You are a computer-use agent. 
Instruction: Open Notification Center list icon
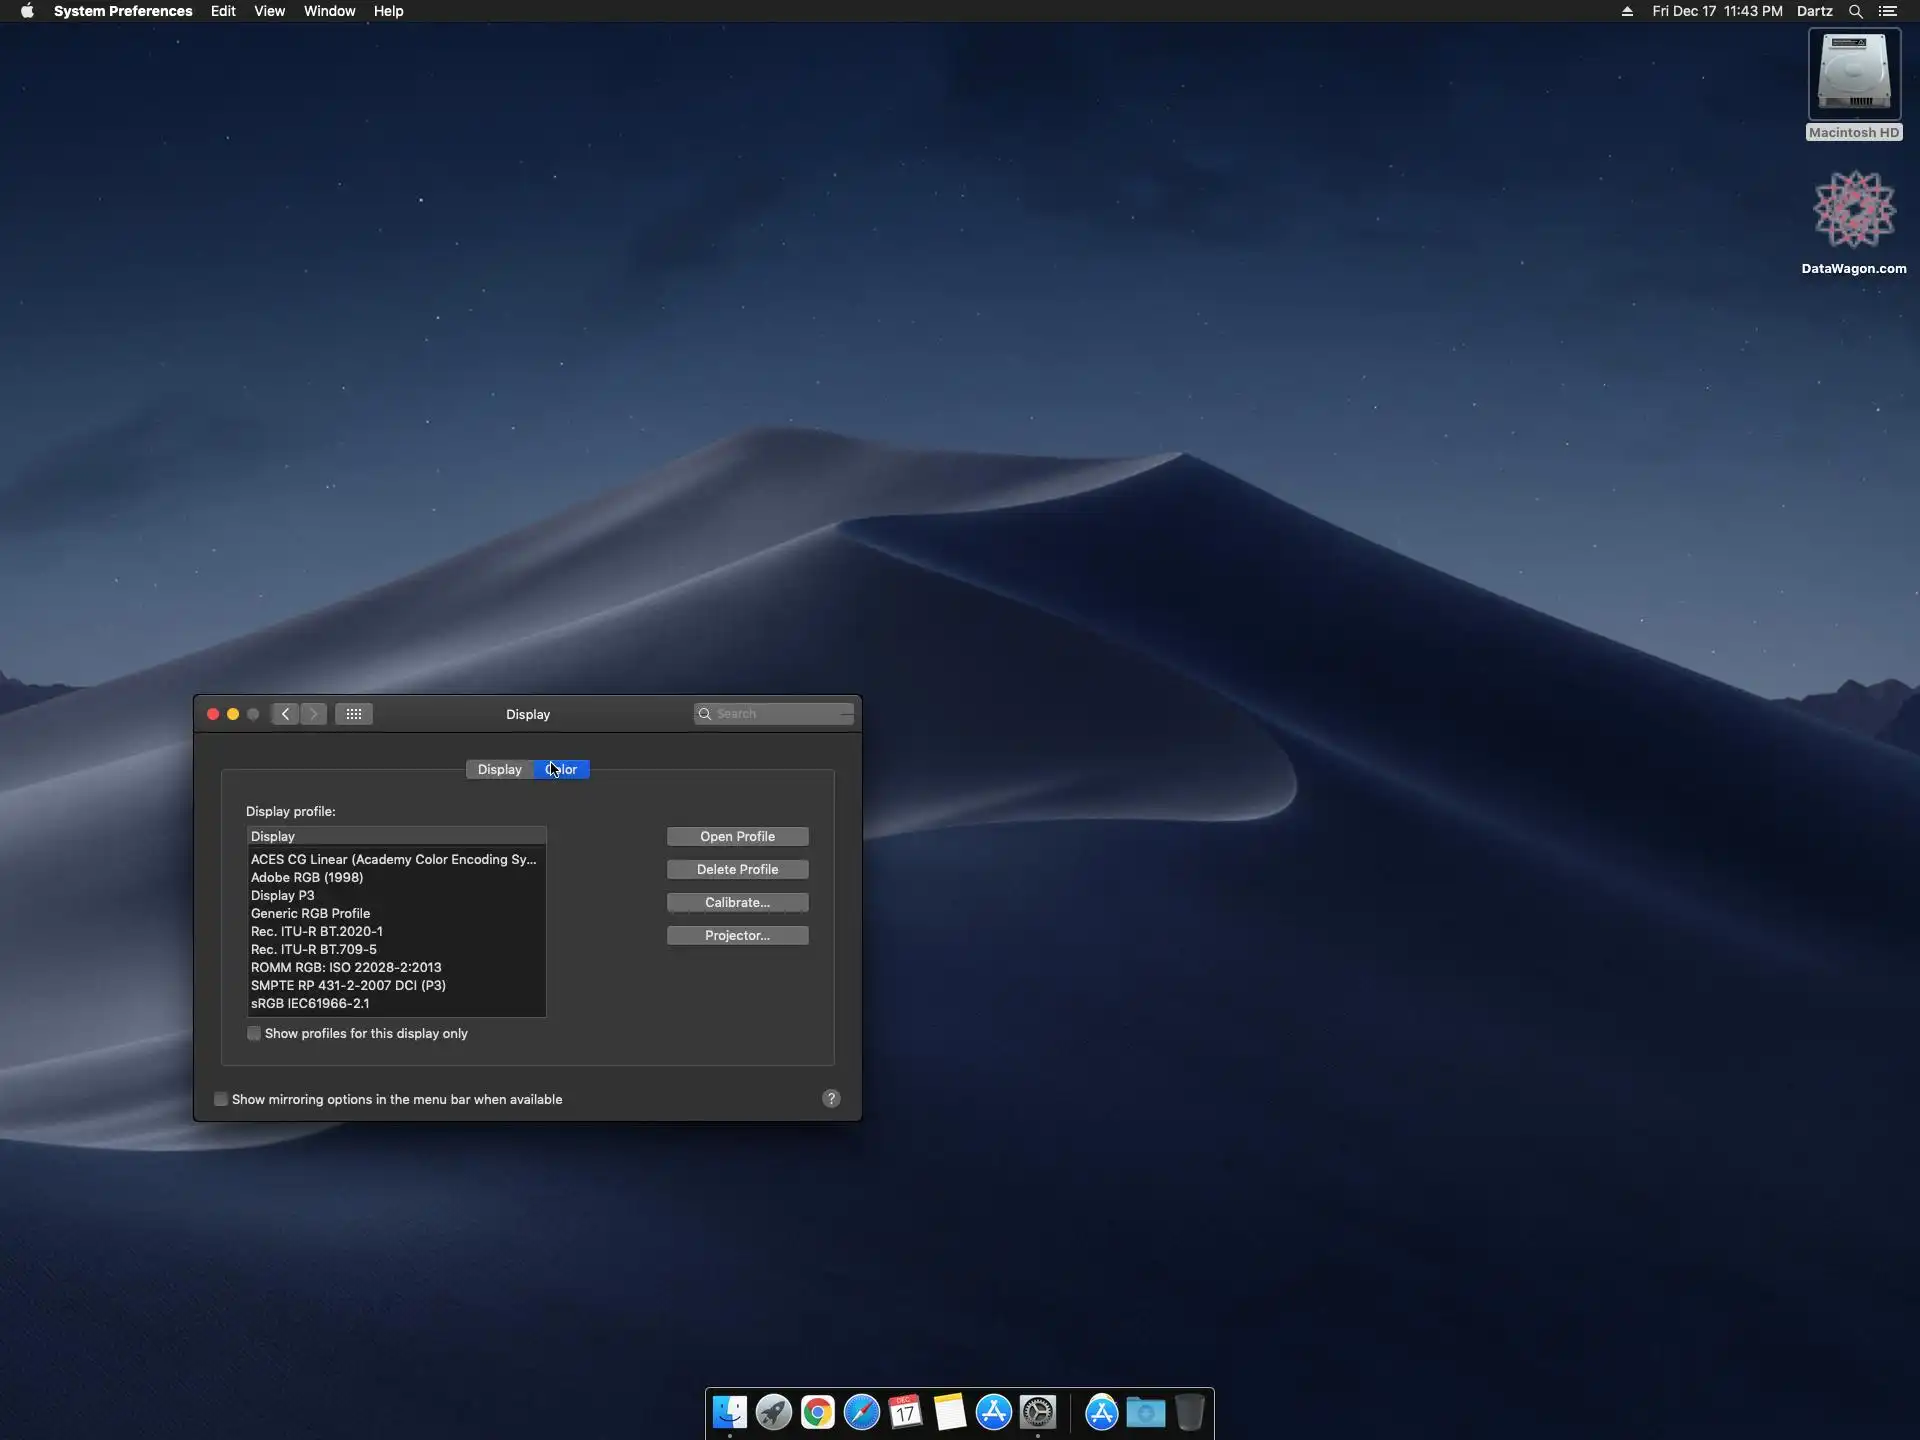point(1888,11)
